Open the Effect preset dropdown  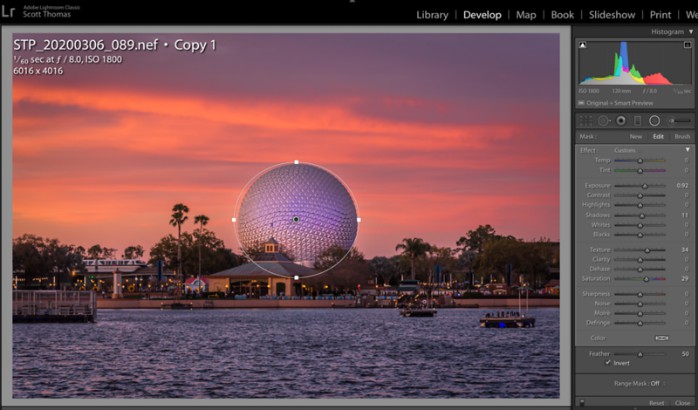(625, 150)
